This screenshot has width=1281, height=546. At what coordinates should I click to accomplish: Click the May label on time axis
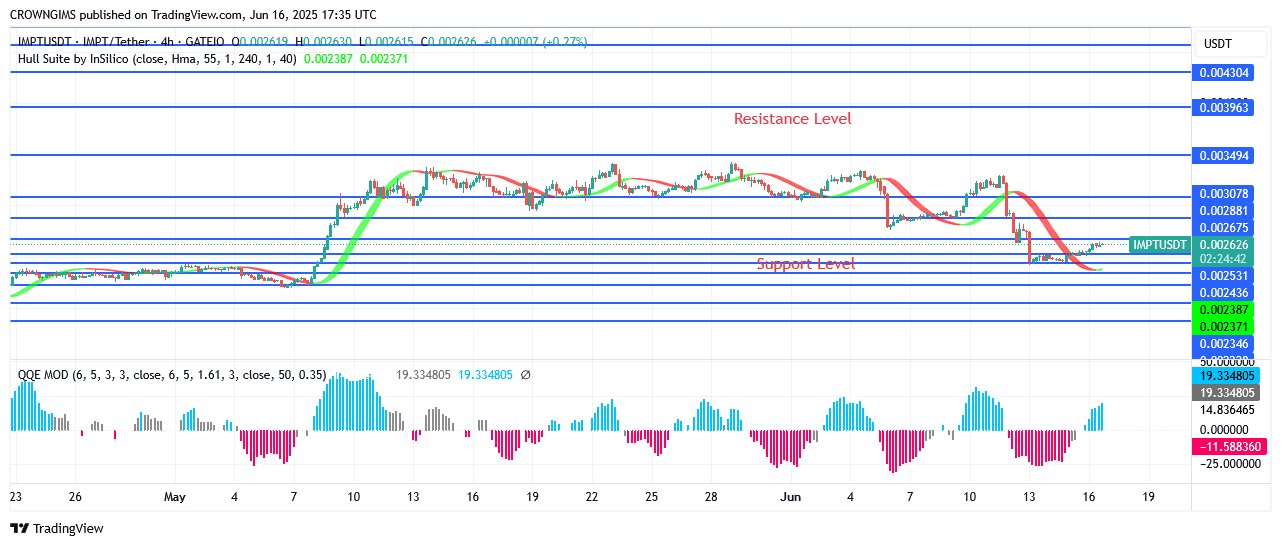pos(175,497)
